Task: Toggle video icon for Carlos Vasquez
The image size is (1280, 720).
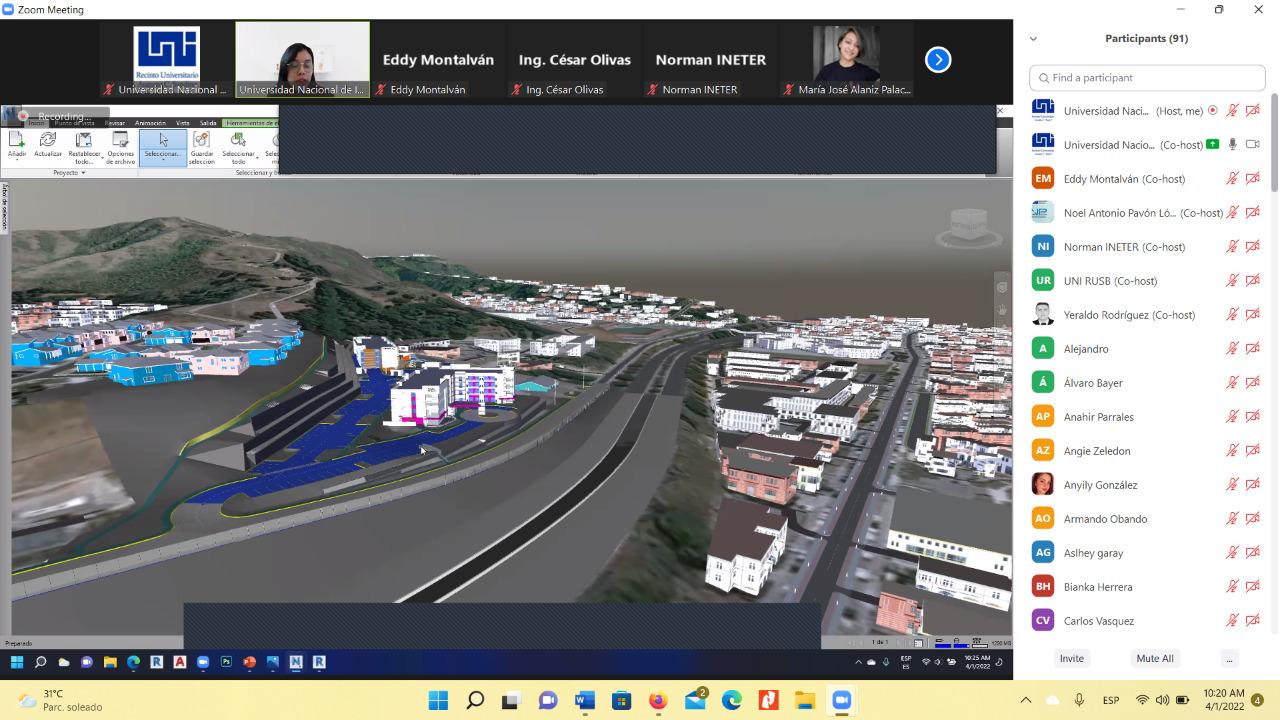Action: click(x=1252, y=621)
